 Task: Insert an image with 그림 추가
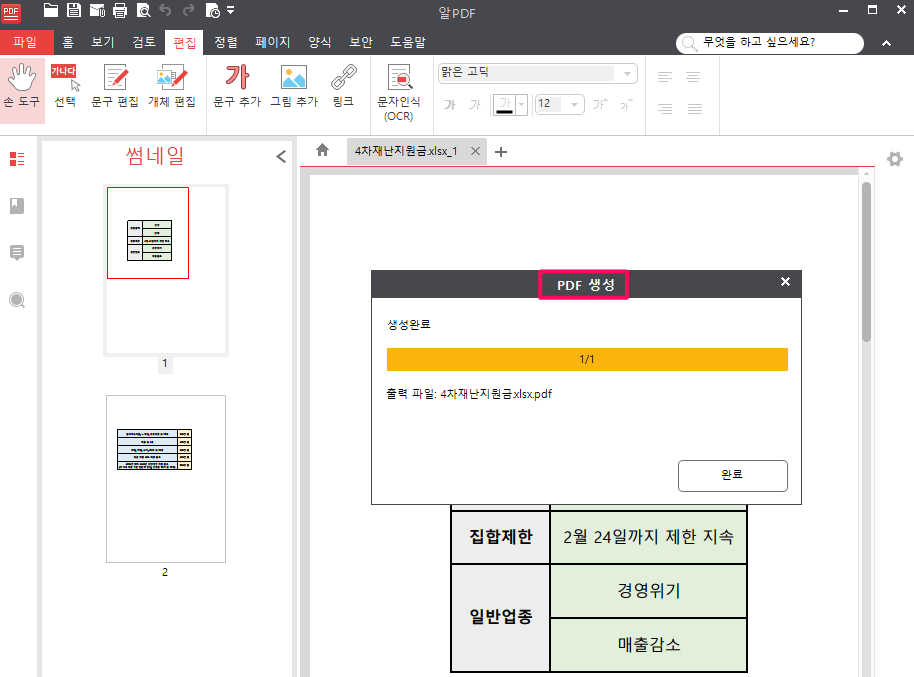click(293, 88)
